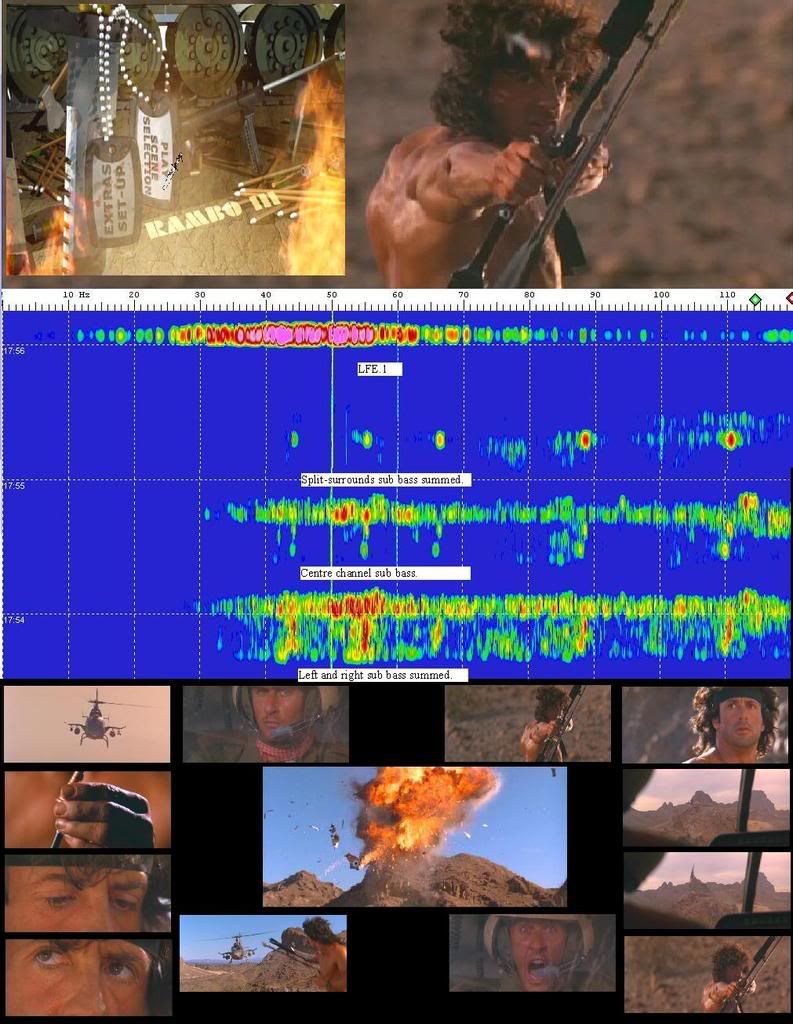Click the green diamond marker on frequency ruler
The image size is (793, 1024).
(755, 299)
